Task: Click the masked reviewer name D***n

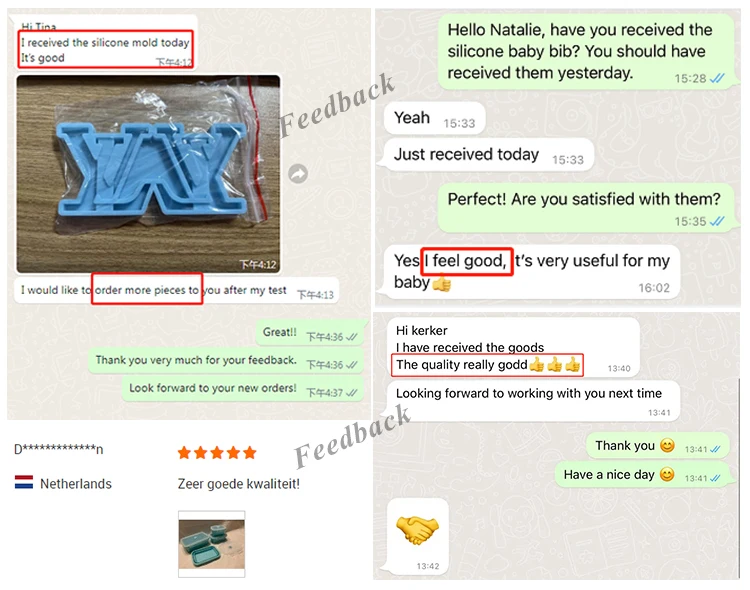Action: point(58,449)
